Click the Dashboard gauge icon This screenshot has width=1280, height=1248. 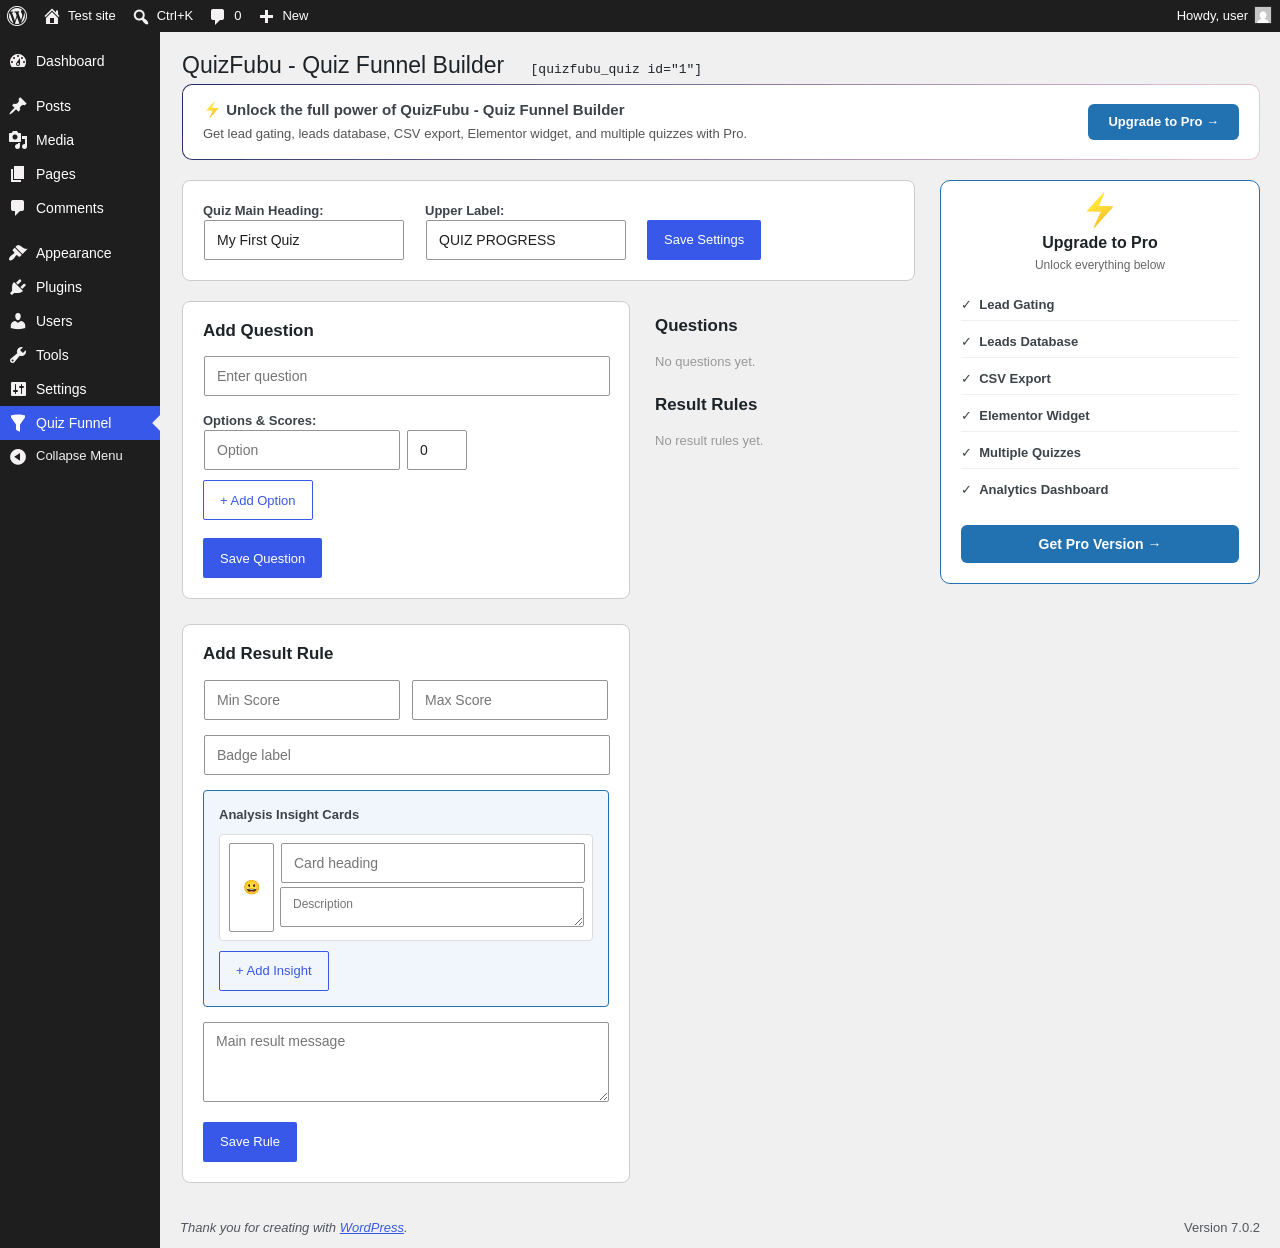18,61
